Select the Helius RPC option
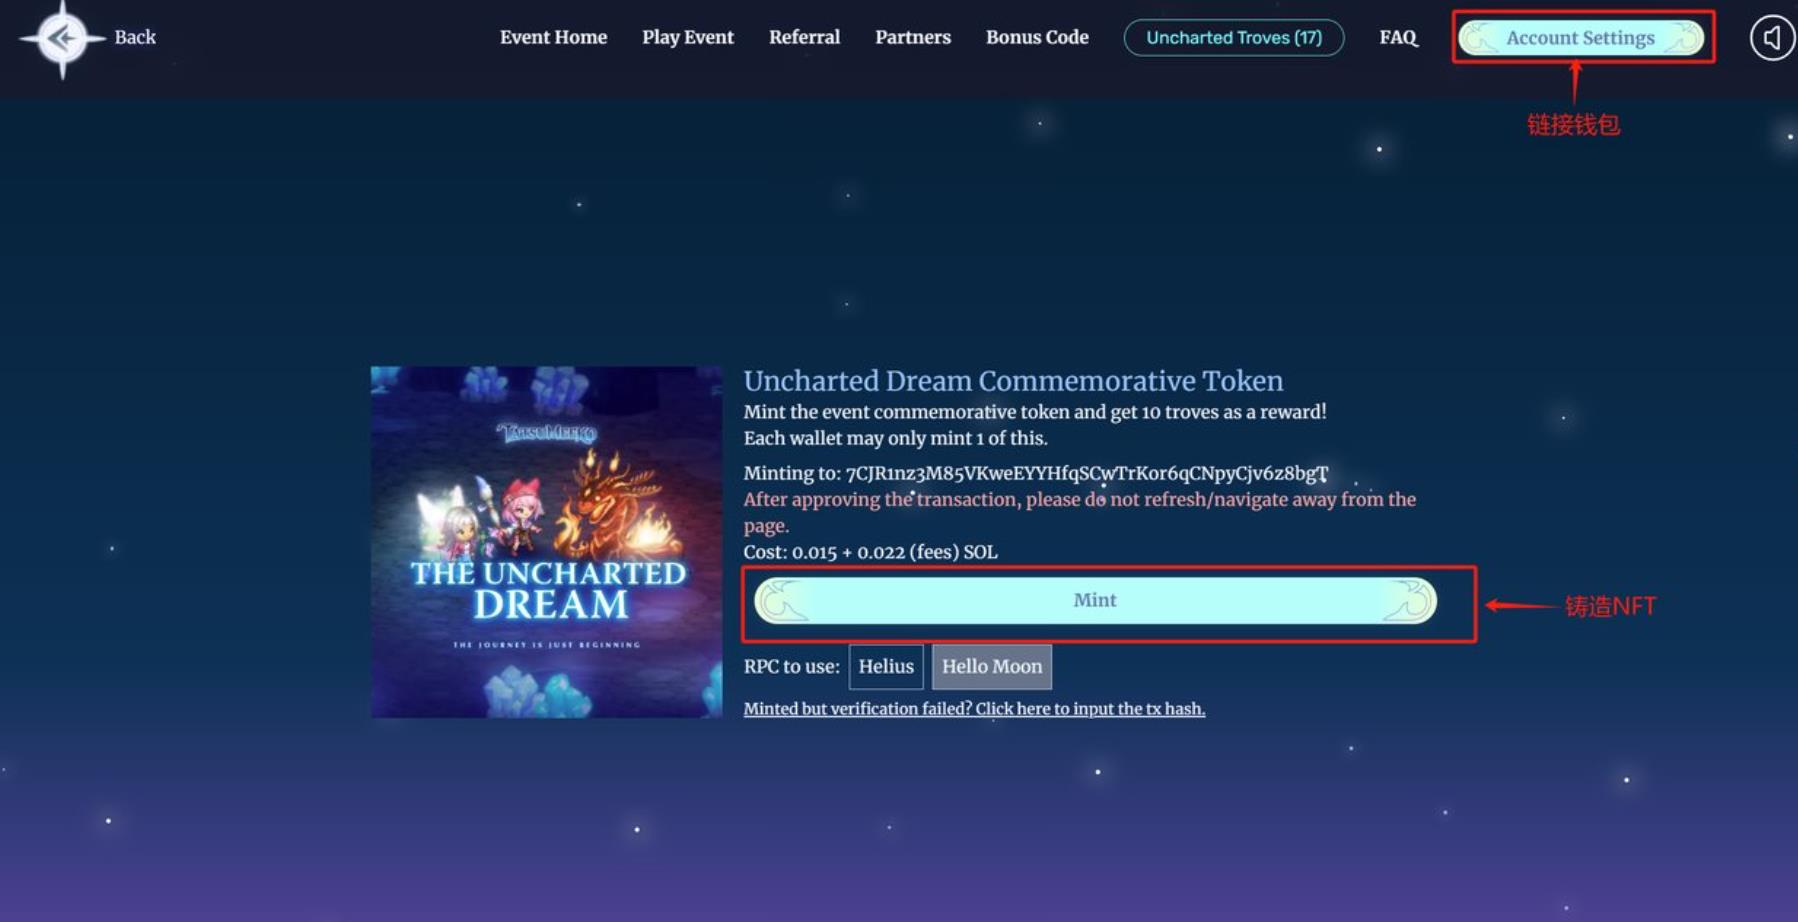The width and height of the screenshot is (1798, 922). pyautogui.click(x=886, y=667)
